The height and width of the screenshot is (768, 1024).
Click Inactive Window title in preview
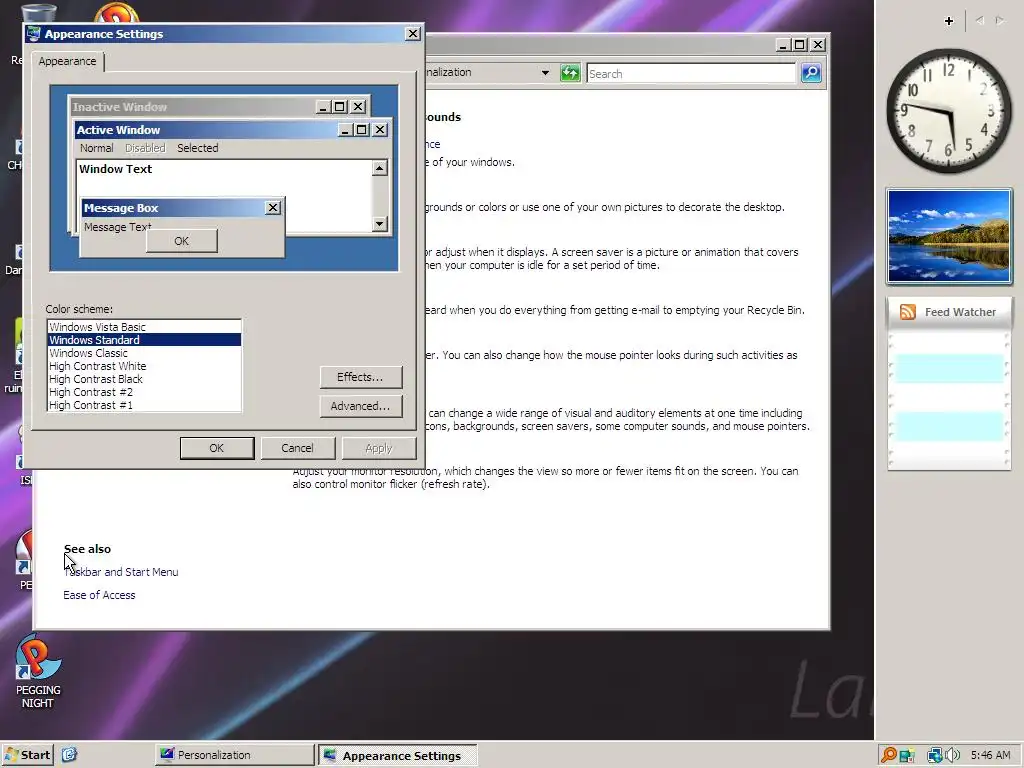pyautogui.click(x=120, y=106)
